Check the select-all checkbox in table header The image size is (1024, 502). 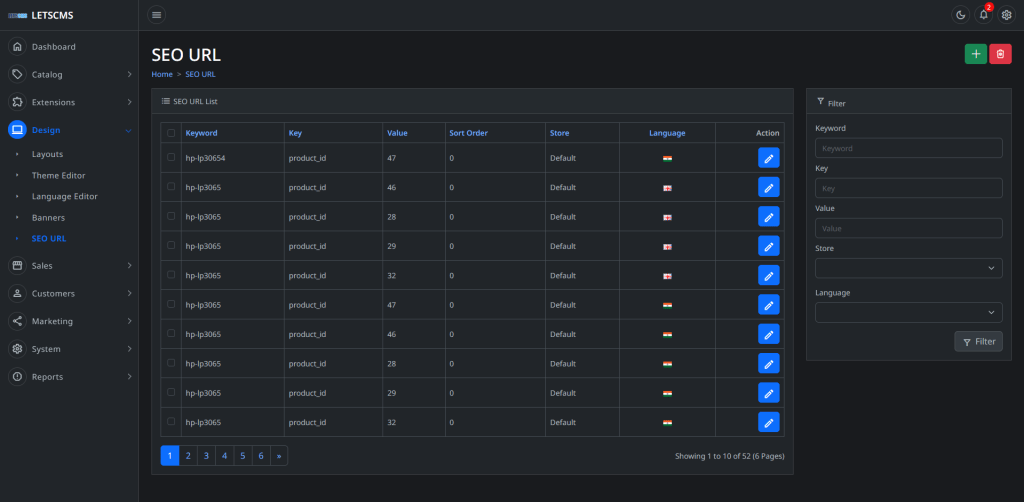point(171,133)
